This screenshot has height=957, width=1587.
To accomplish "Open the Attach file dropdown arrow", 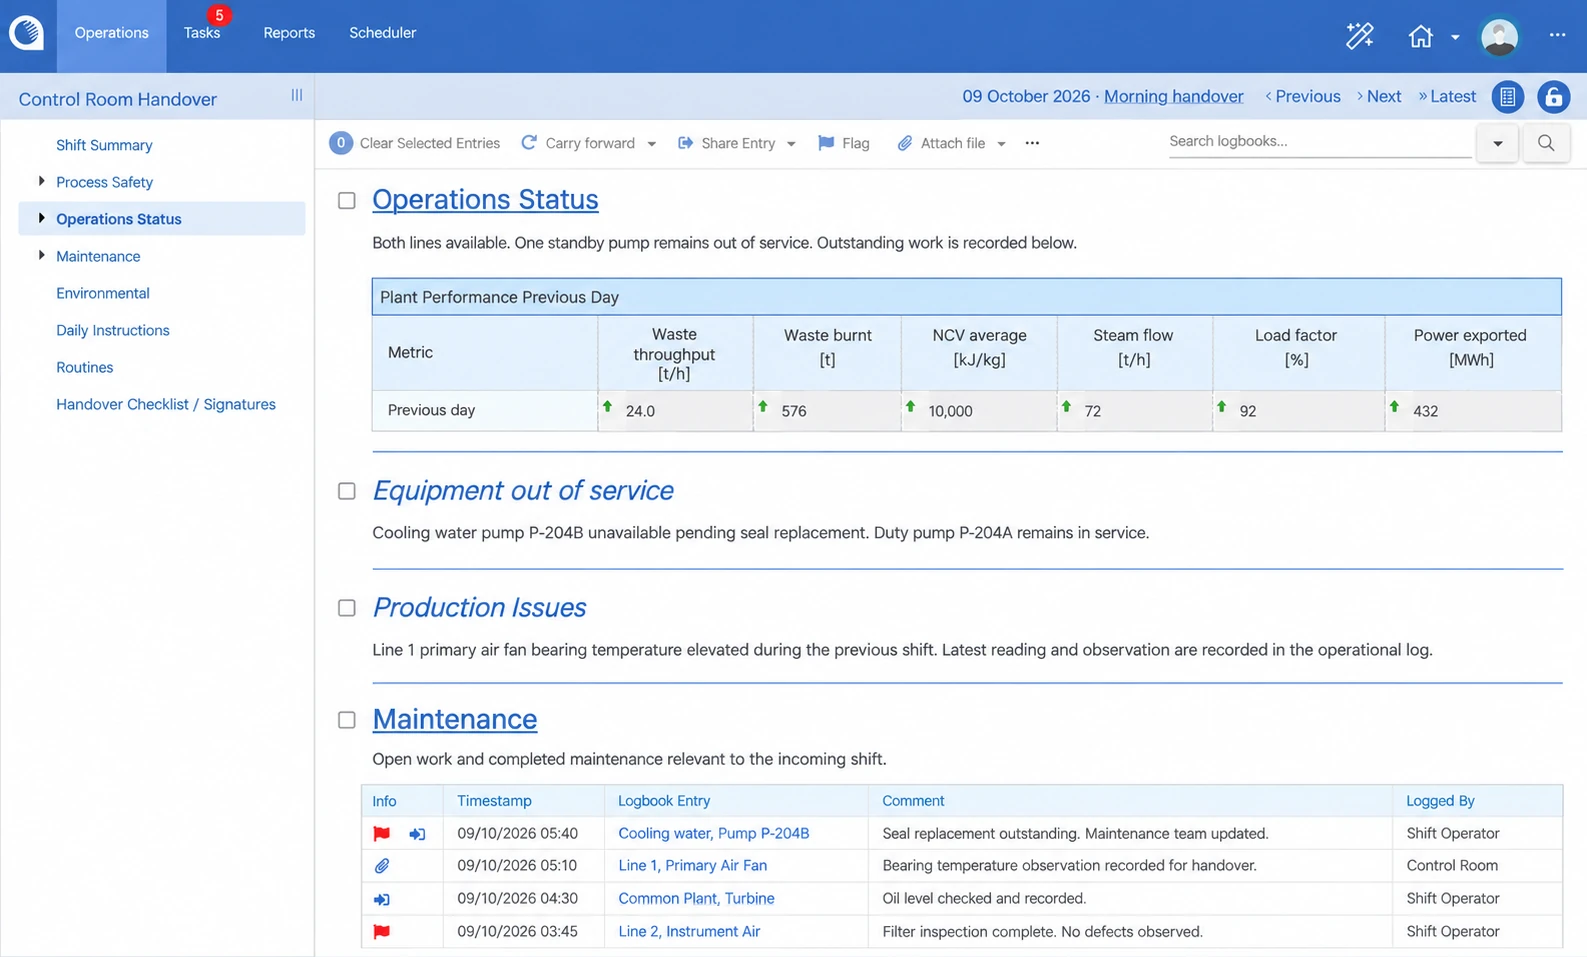I will (1001, 144).
